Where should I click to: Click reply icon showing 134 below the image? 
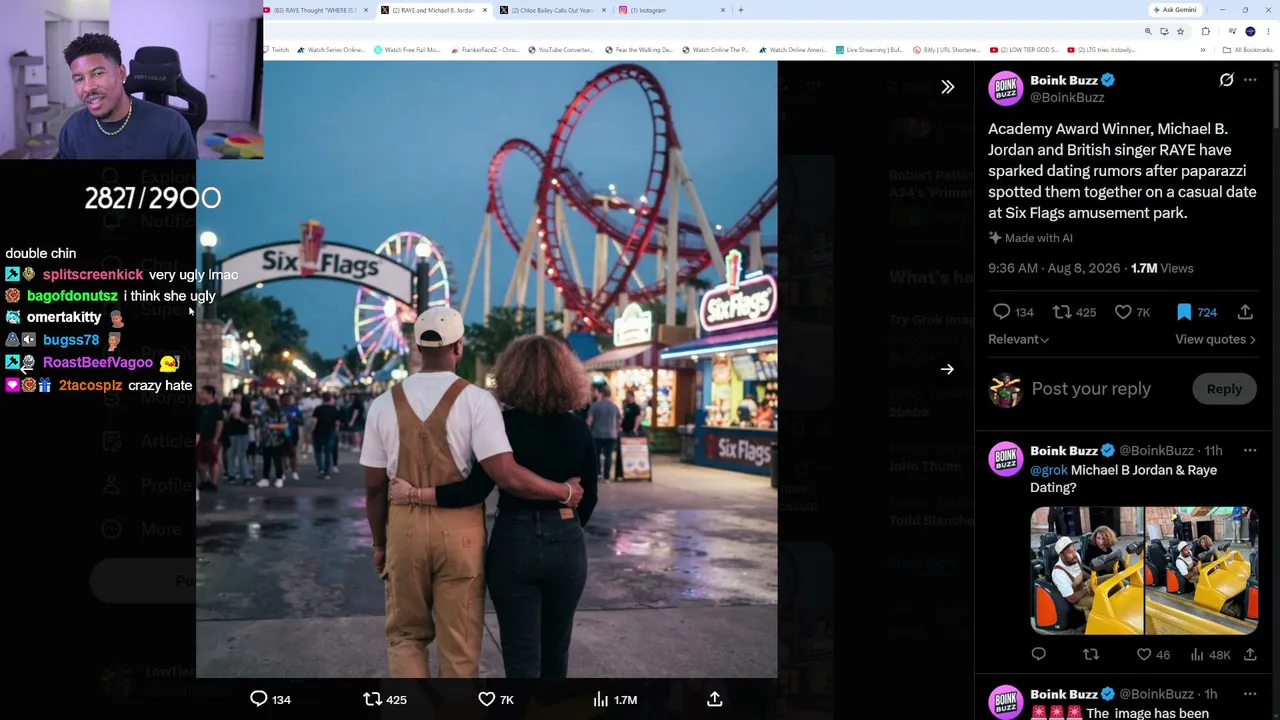click(270, 699)
